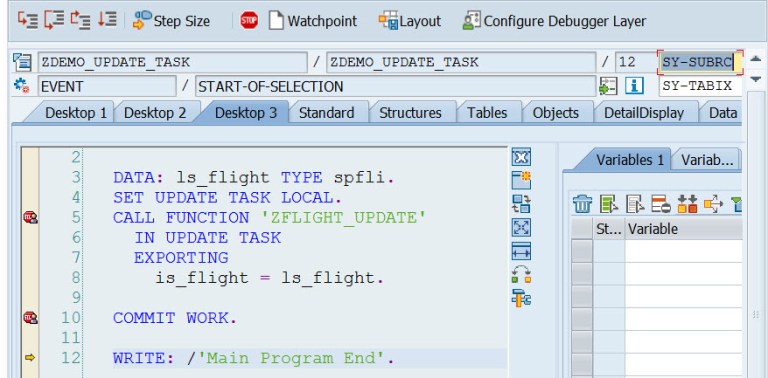768x378 pixels.
Task: Open the Structures tab
Action: (x=410, y=113)
